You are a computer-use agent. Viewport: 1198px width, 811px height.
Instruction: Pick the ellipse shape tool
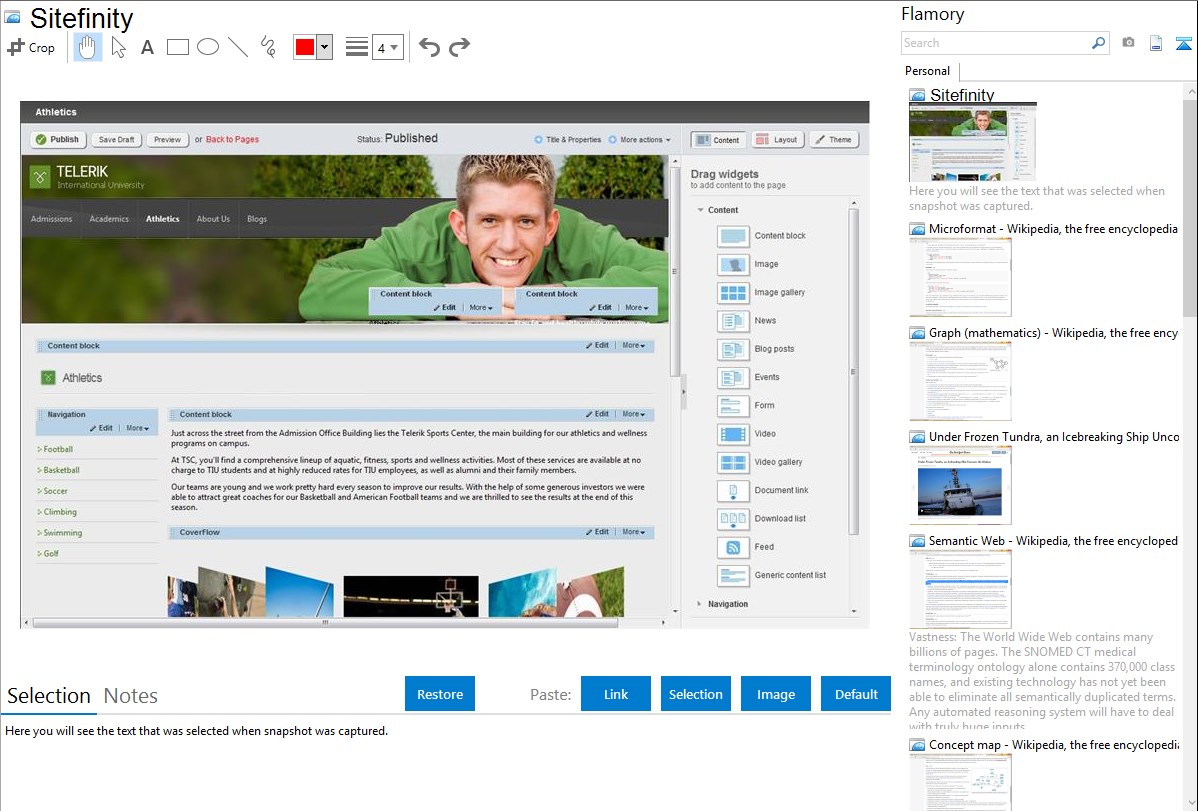tap(208, 47)
